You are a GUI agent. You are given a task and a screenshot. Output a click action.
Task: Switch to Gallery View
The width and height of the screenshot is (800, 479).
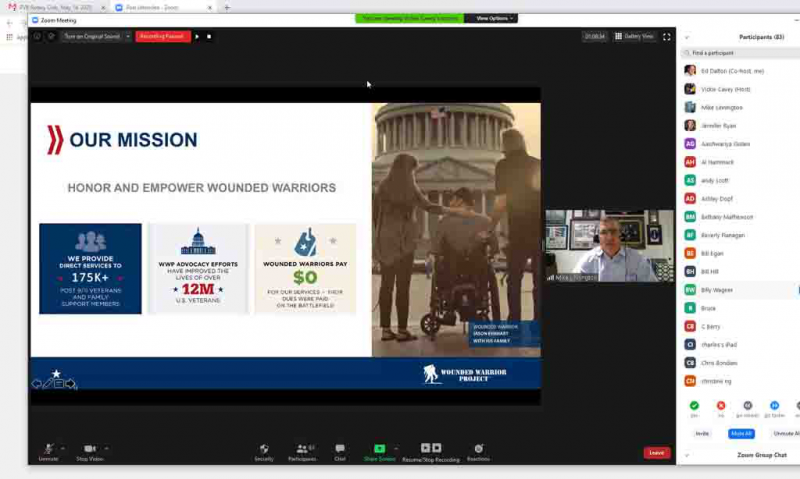(x=634, y=36)
